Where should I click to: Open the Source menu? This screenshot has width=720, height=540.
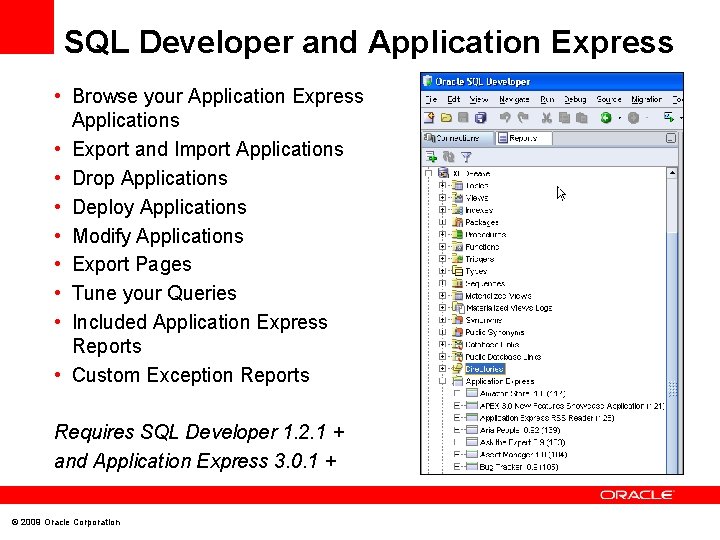tap(609, 99)
